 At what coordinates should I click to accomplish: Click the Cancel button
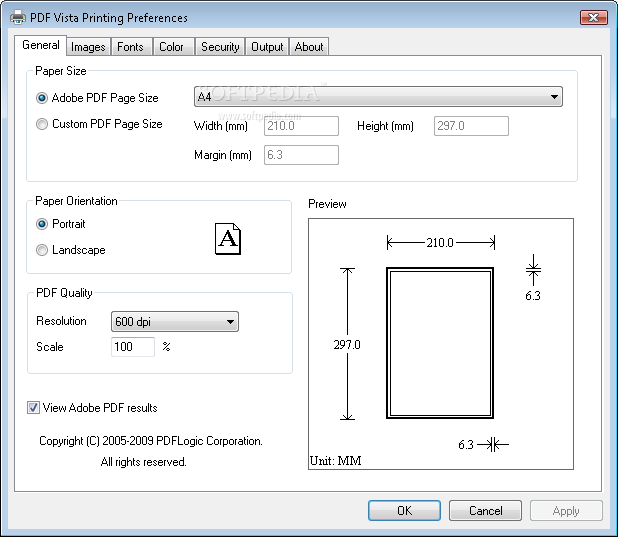coord(485,511)
